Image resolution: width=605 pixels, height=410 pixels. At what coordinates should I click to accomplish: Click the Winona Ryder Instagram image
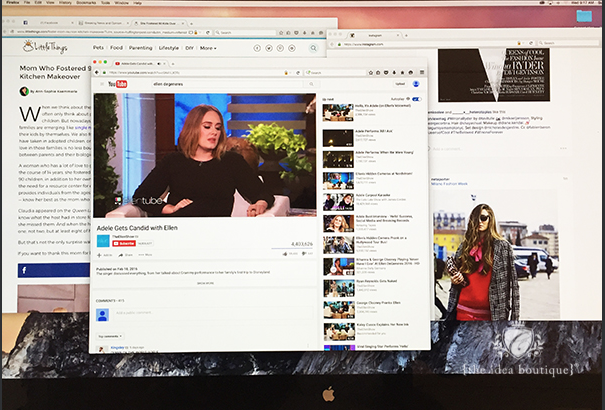click(494, 75)
